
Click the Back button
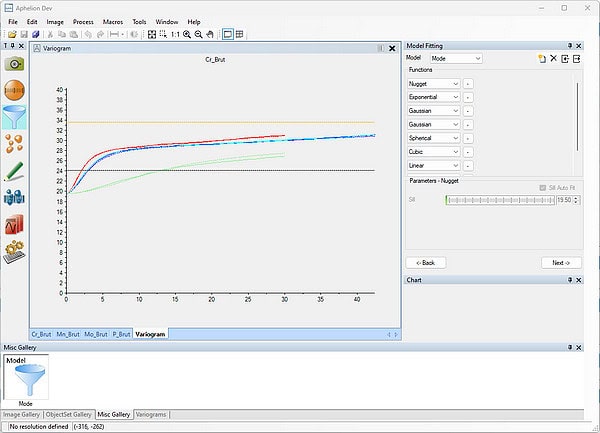426,263
